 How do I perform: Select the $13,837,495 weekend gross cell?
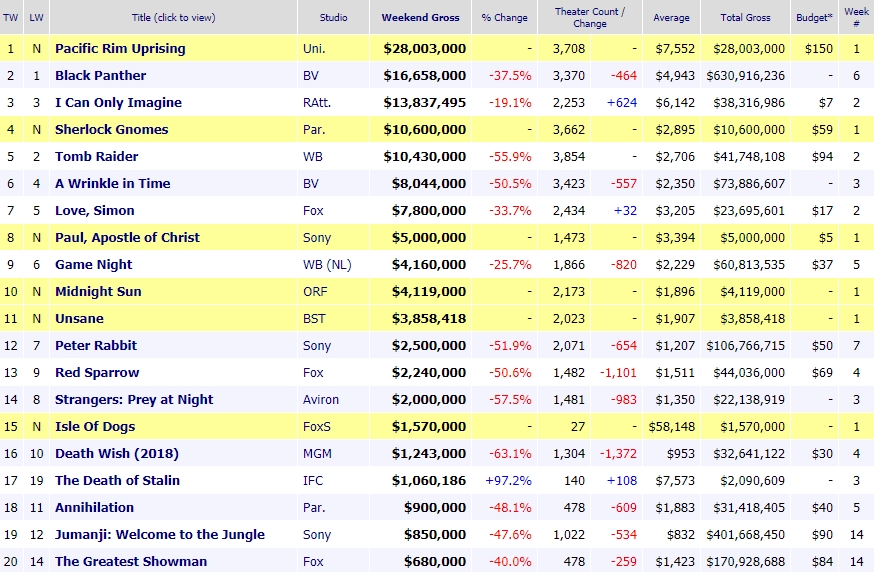(425, 103)
